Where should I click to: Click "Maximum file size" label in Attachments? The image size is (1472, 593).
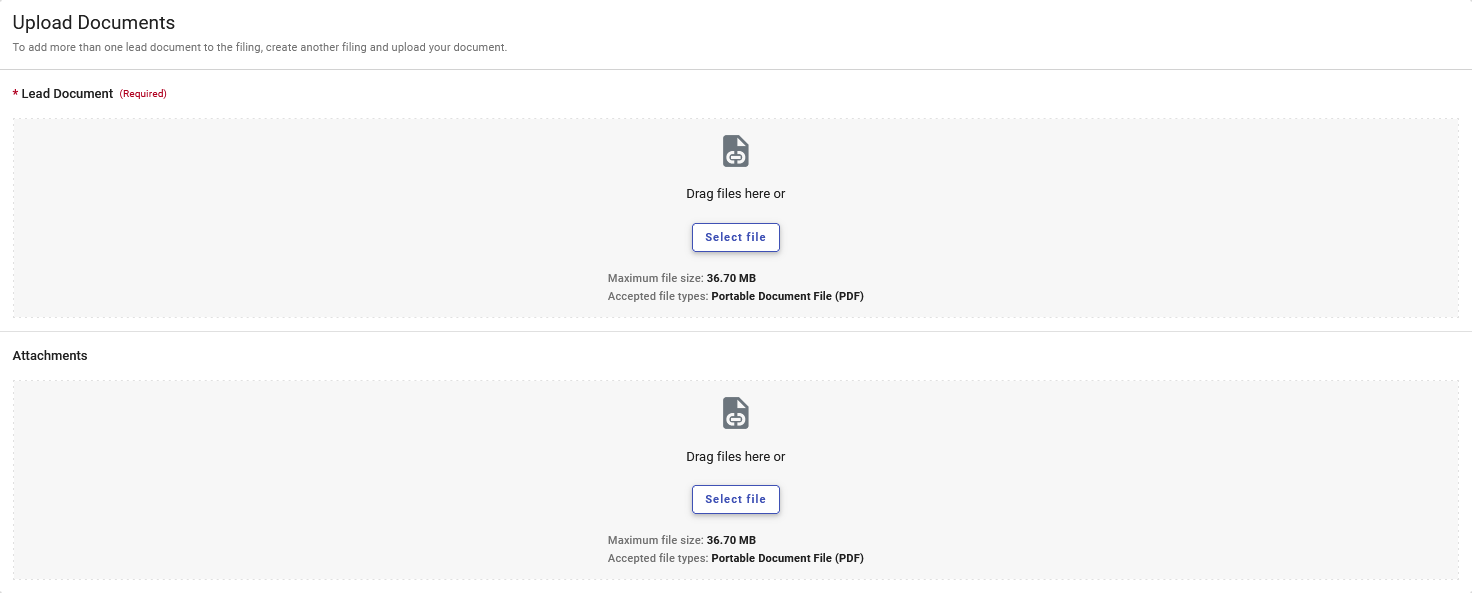655,540
